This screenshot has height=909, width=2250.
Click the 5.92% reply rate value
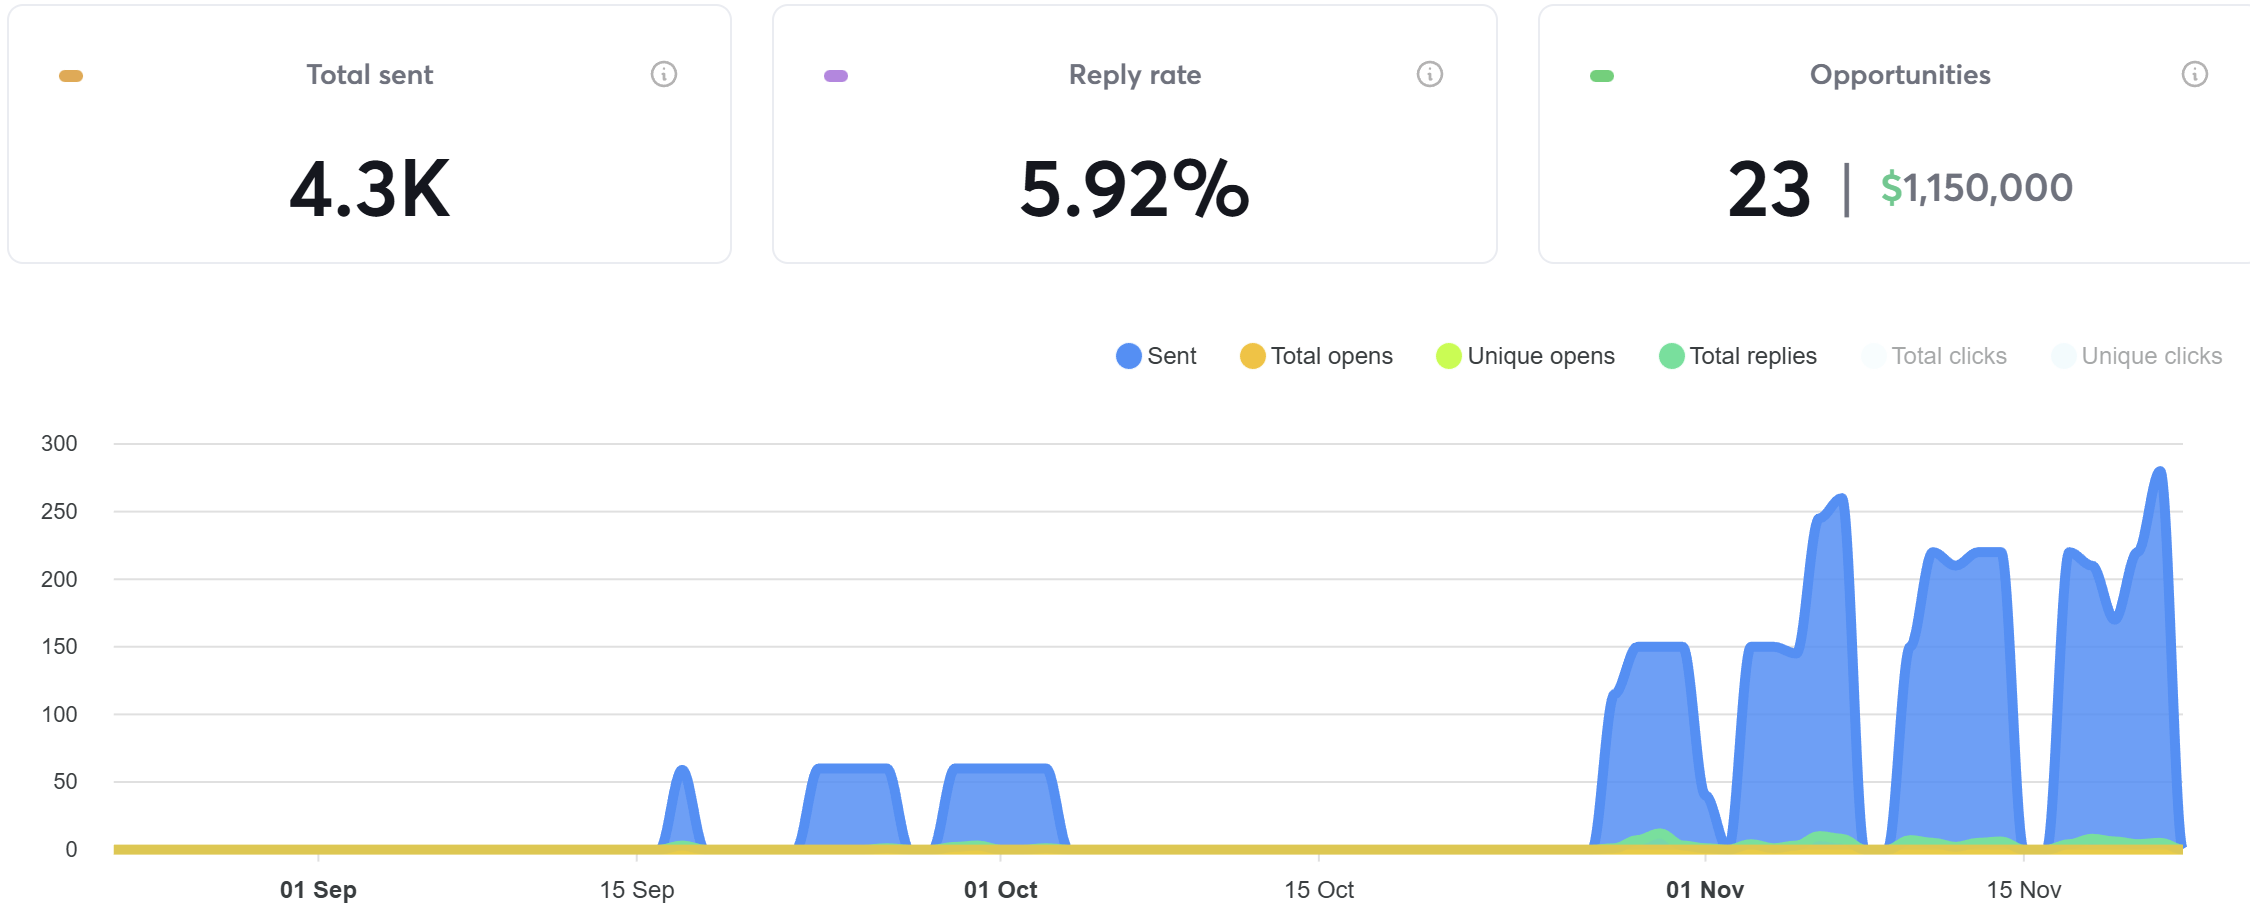pos(1135,189)
